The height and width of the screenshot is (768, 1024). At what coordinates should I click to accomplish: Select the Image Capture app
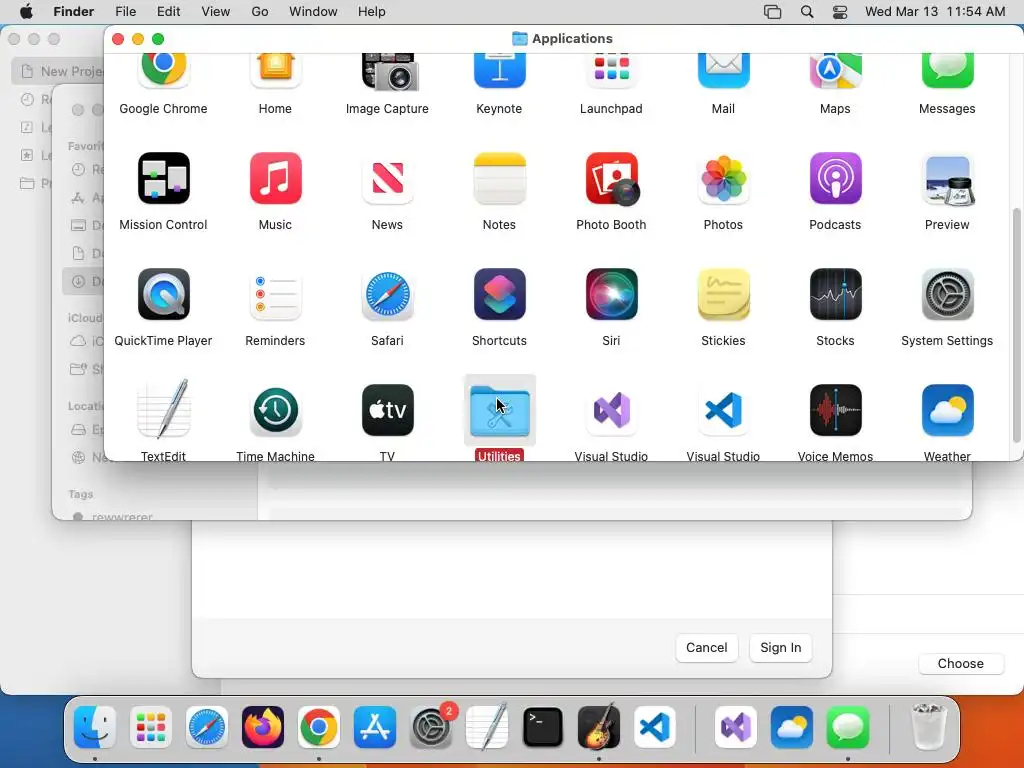(389, 72)
